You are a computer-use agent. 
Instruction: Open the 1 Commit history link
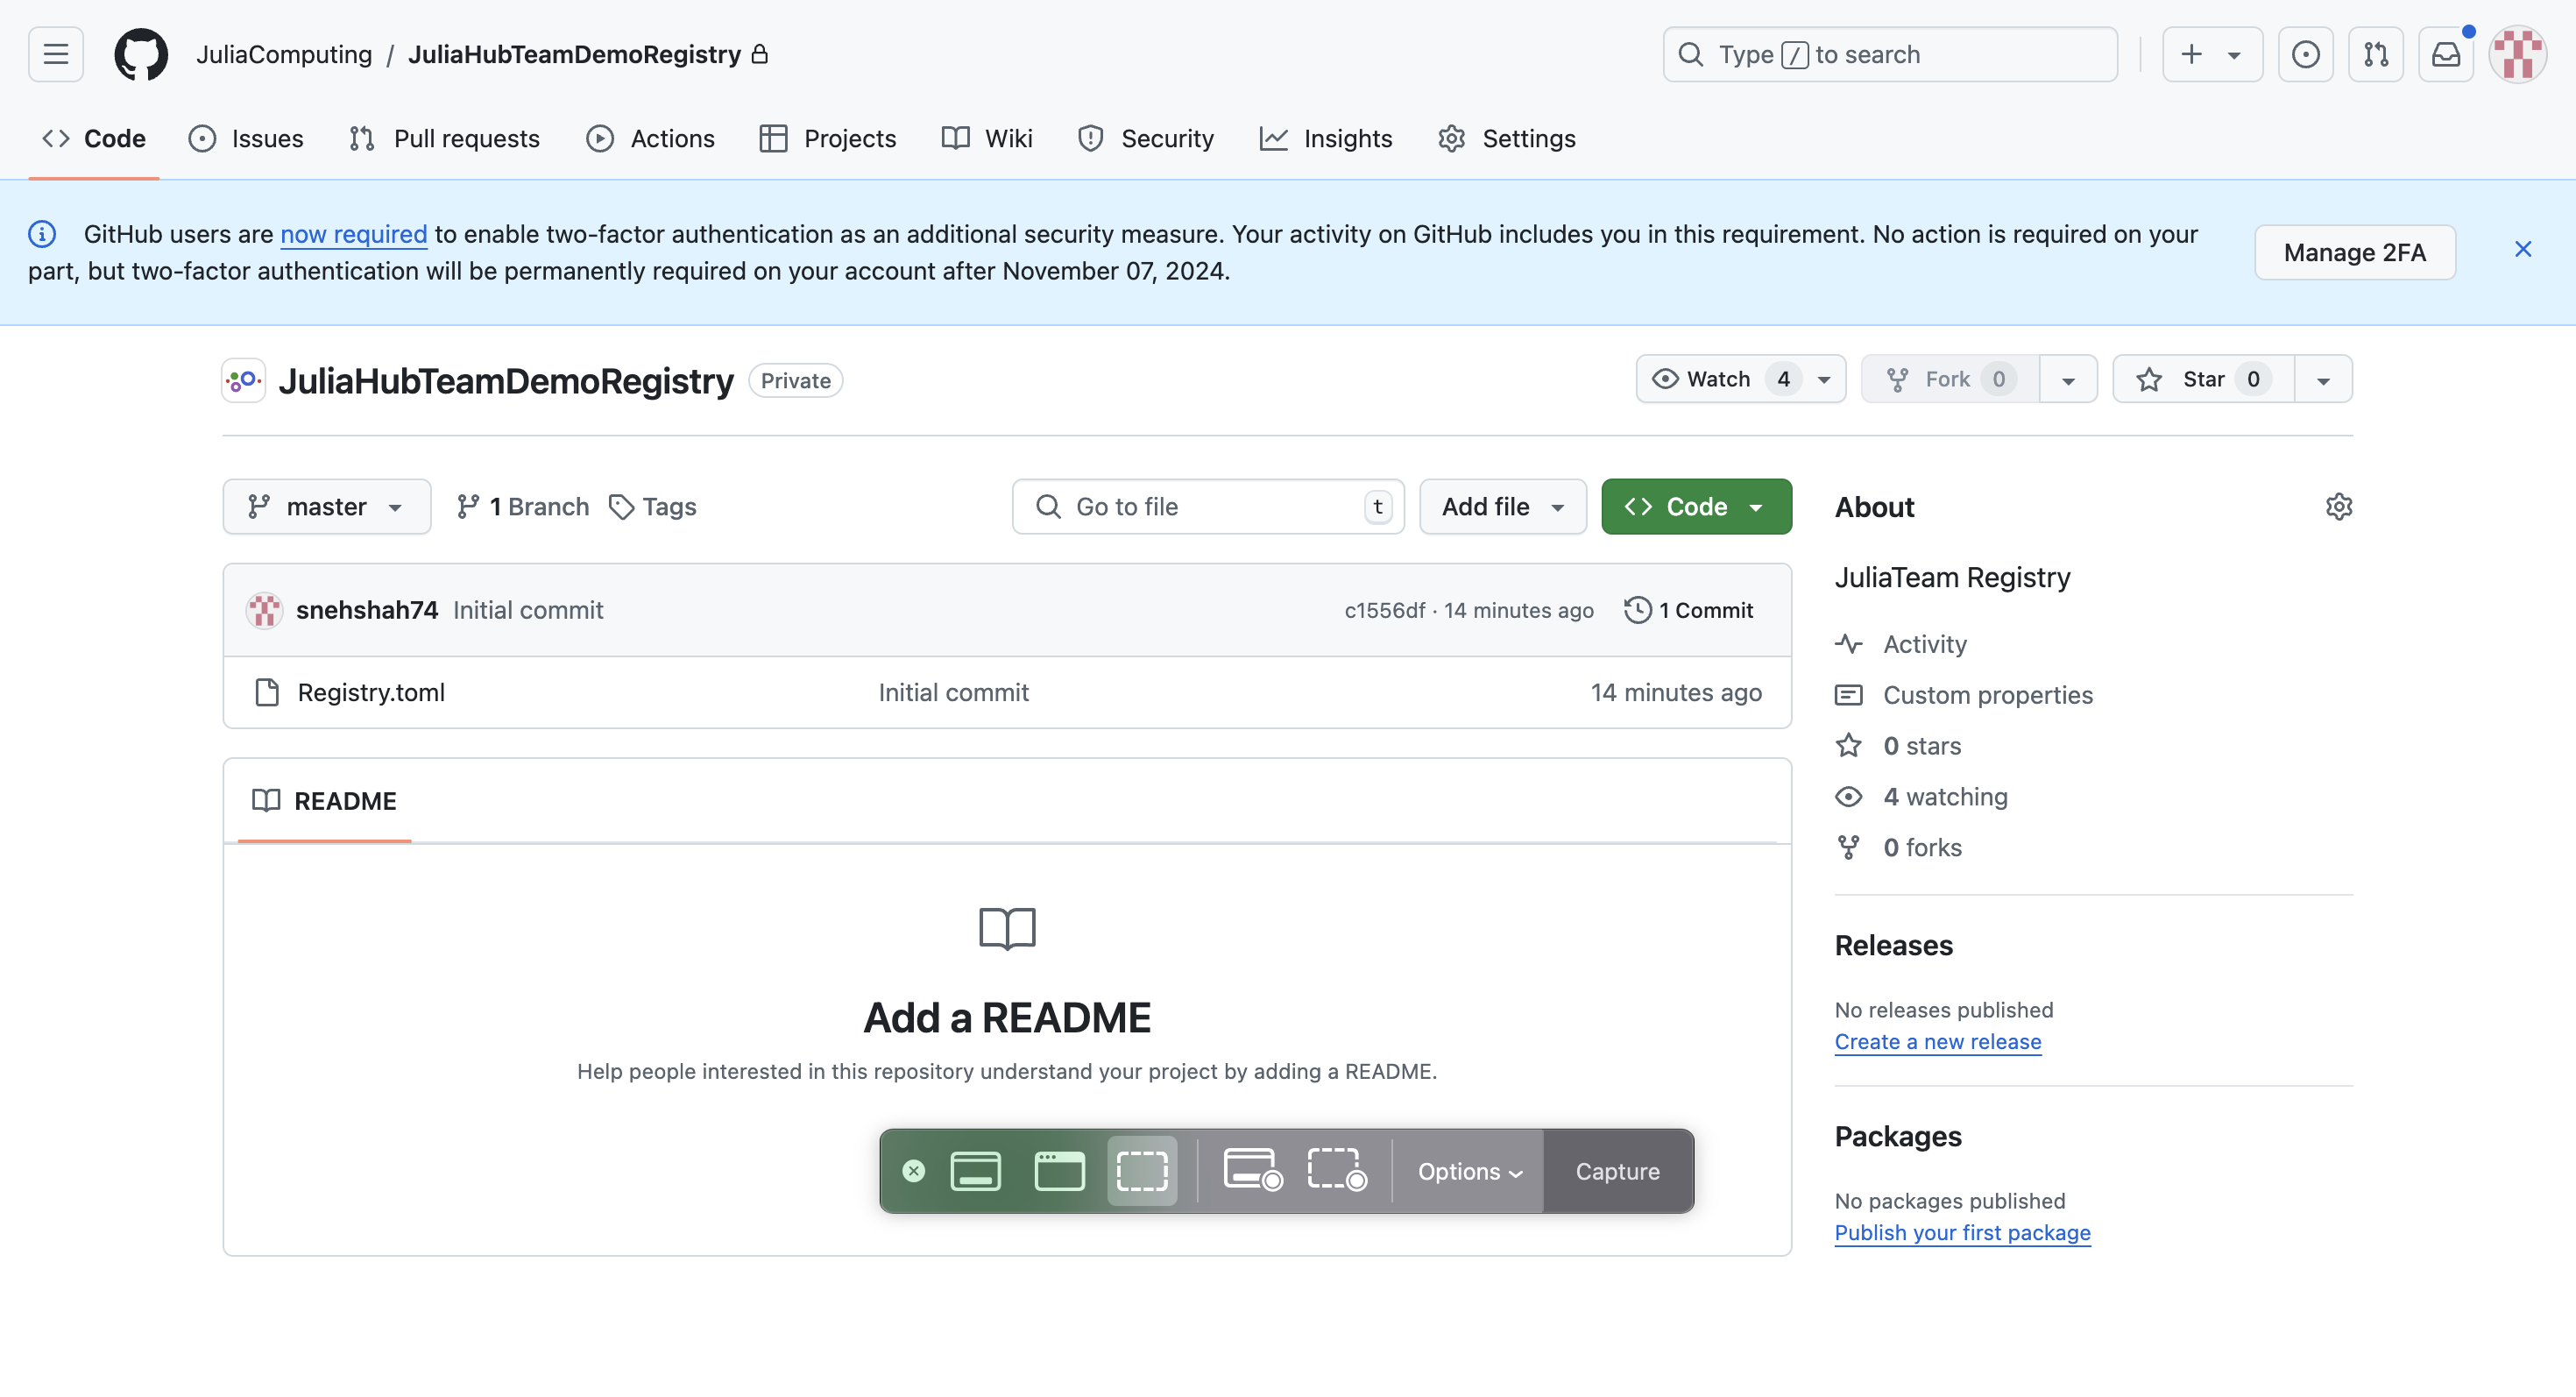[x=1689, y=610]
